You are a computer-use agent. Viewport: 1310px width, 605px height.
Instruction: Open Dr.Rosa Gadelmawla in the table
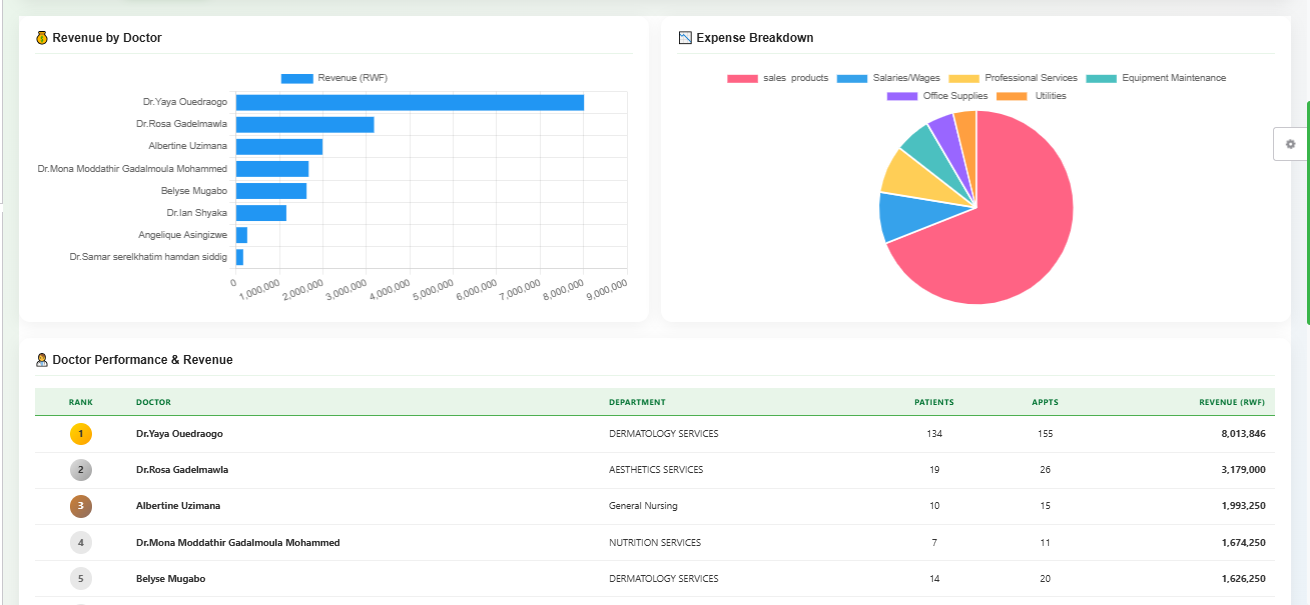[655, 470]
